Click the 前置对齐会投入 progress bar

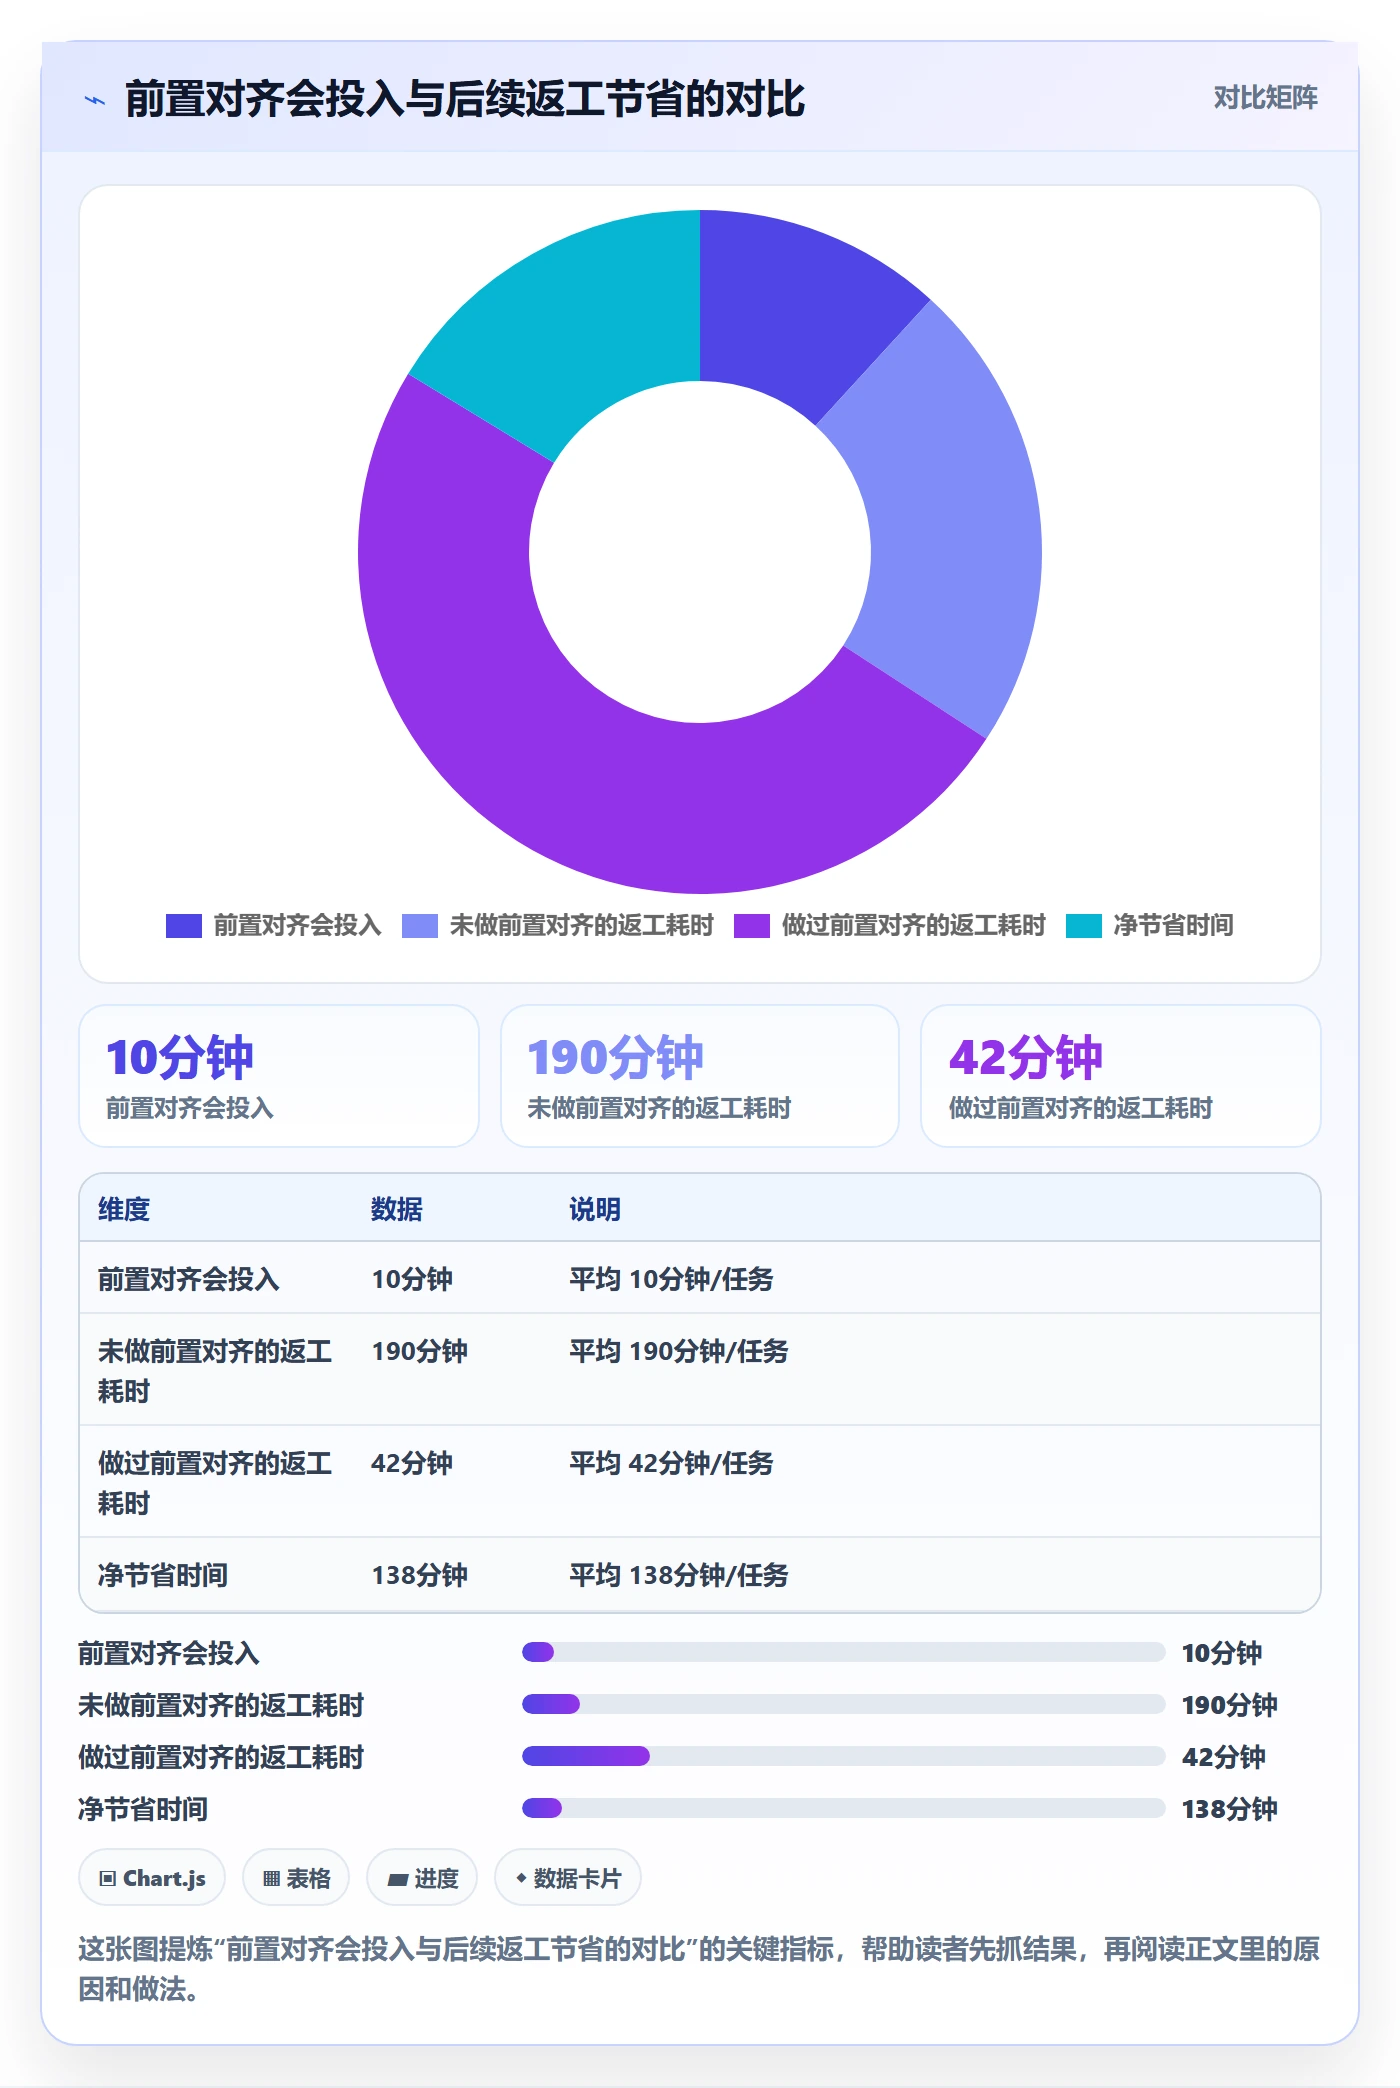tap(843, 1652)
